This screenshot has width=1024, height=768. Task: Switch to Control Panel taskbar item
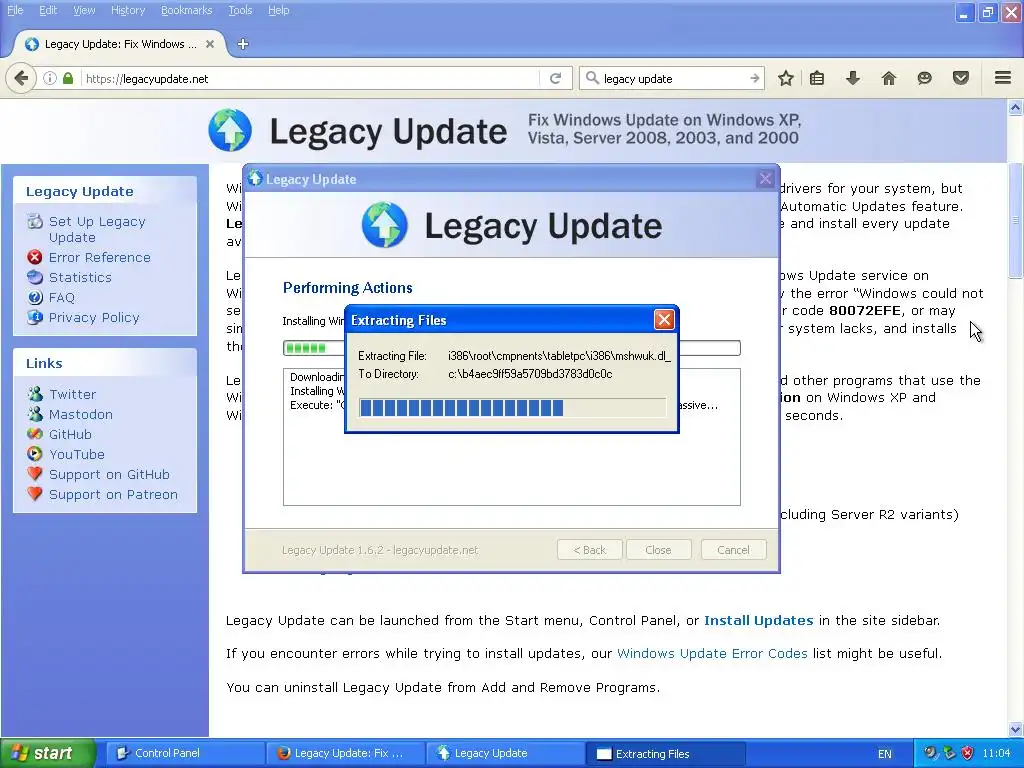click(x=185, y=753)
